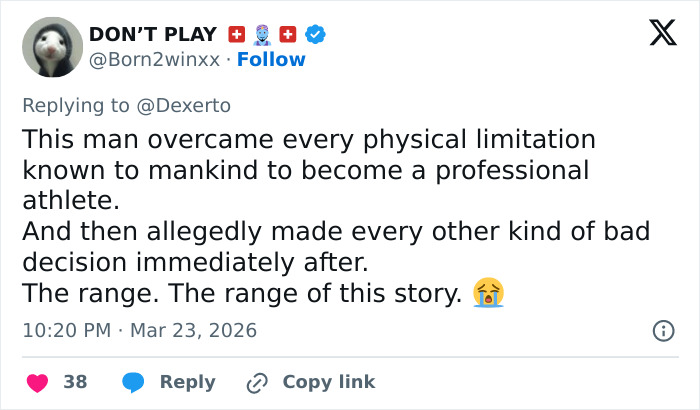This screenshot has height=410, width=700.
Task: Follow the Born2winxx account
Action: (x=271, y=60)
